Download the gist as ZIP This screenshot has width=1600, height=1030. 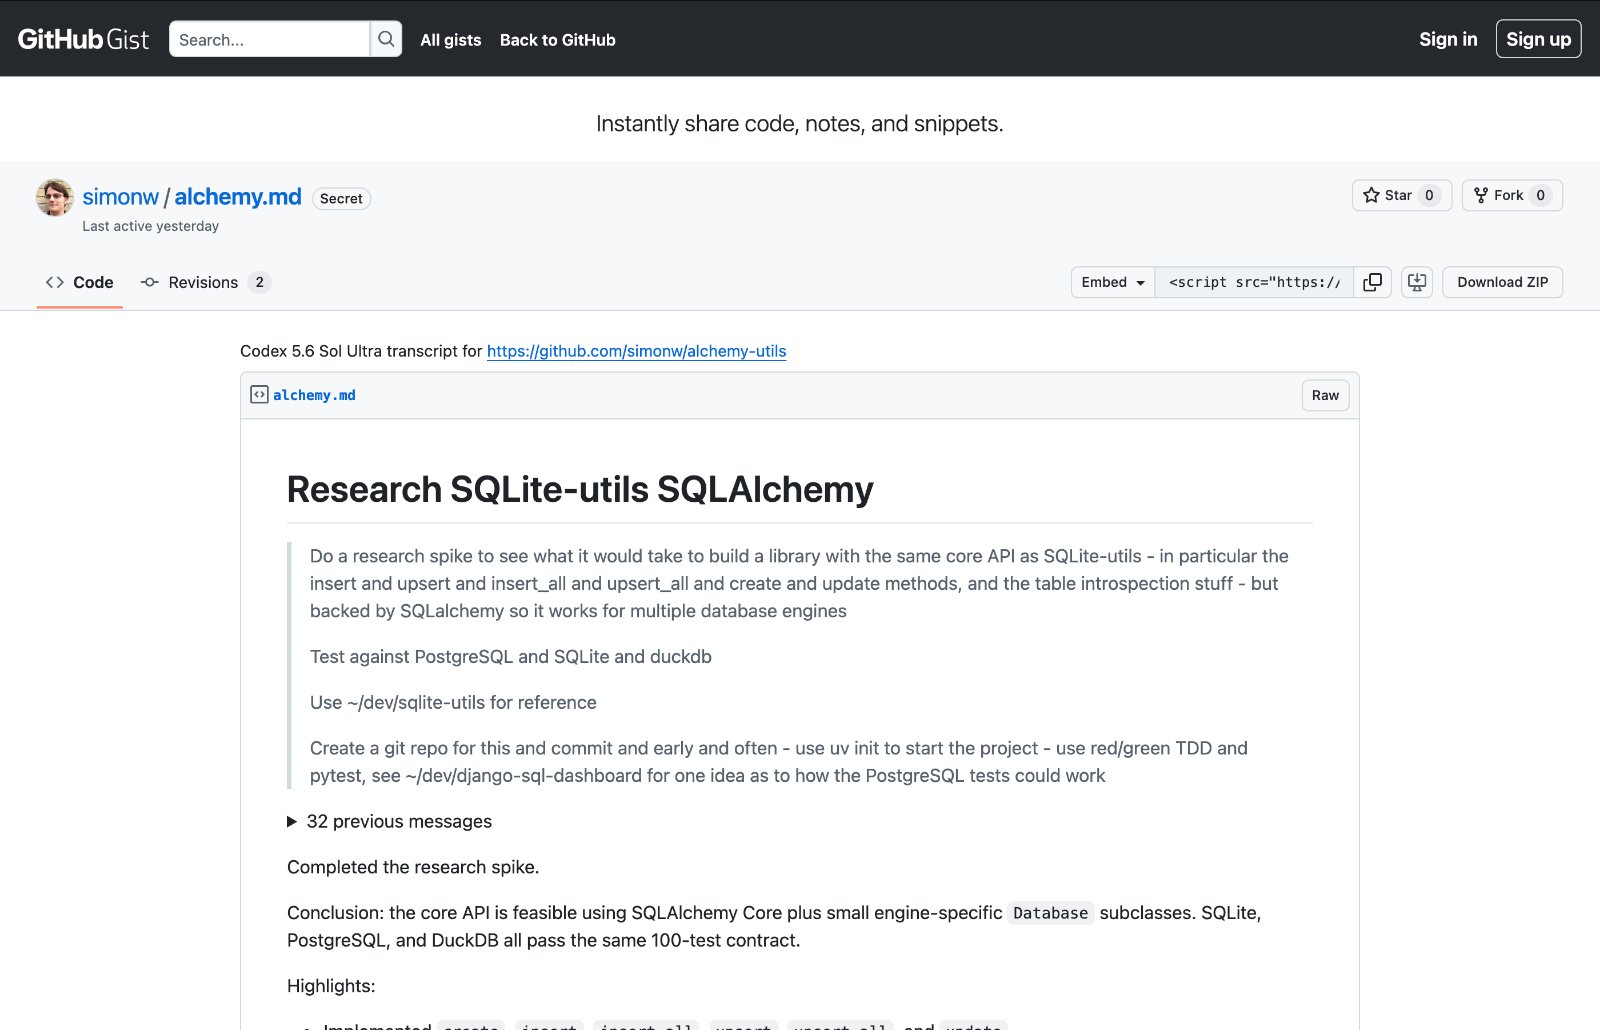[x=1502, y=282]
